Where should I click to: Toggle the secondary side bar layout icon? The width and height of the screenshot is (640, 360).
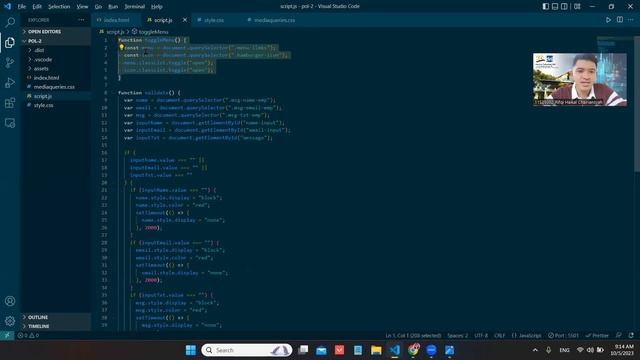(564, 6)
